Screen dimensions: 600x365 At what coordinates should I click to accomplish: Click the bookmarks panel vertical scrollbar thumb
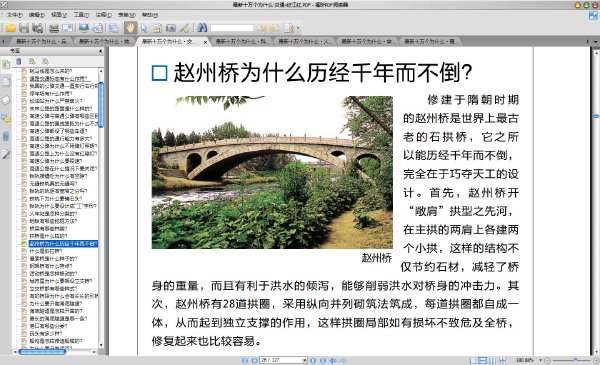point(101,104)
